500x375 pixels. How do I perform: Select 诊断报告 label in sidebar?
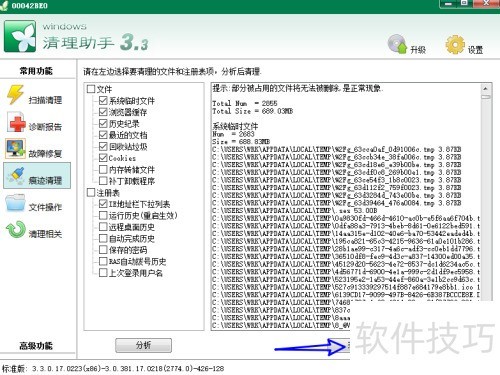(x=45, y=127)
